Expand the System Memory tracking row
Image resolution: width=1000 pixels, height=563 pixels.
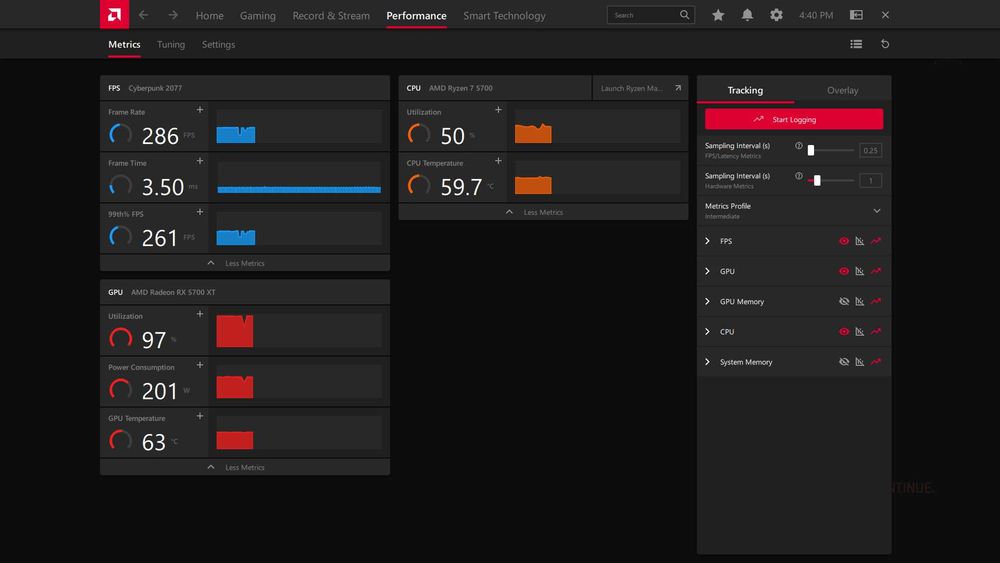tap(707, 362)
